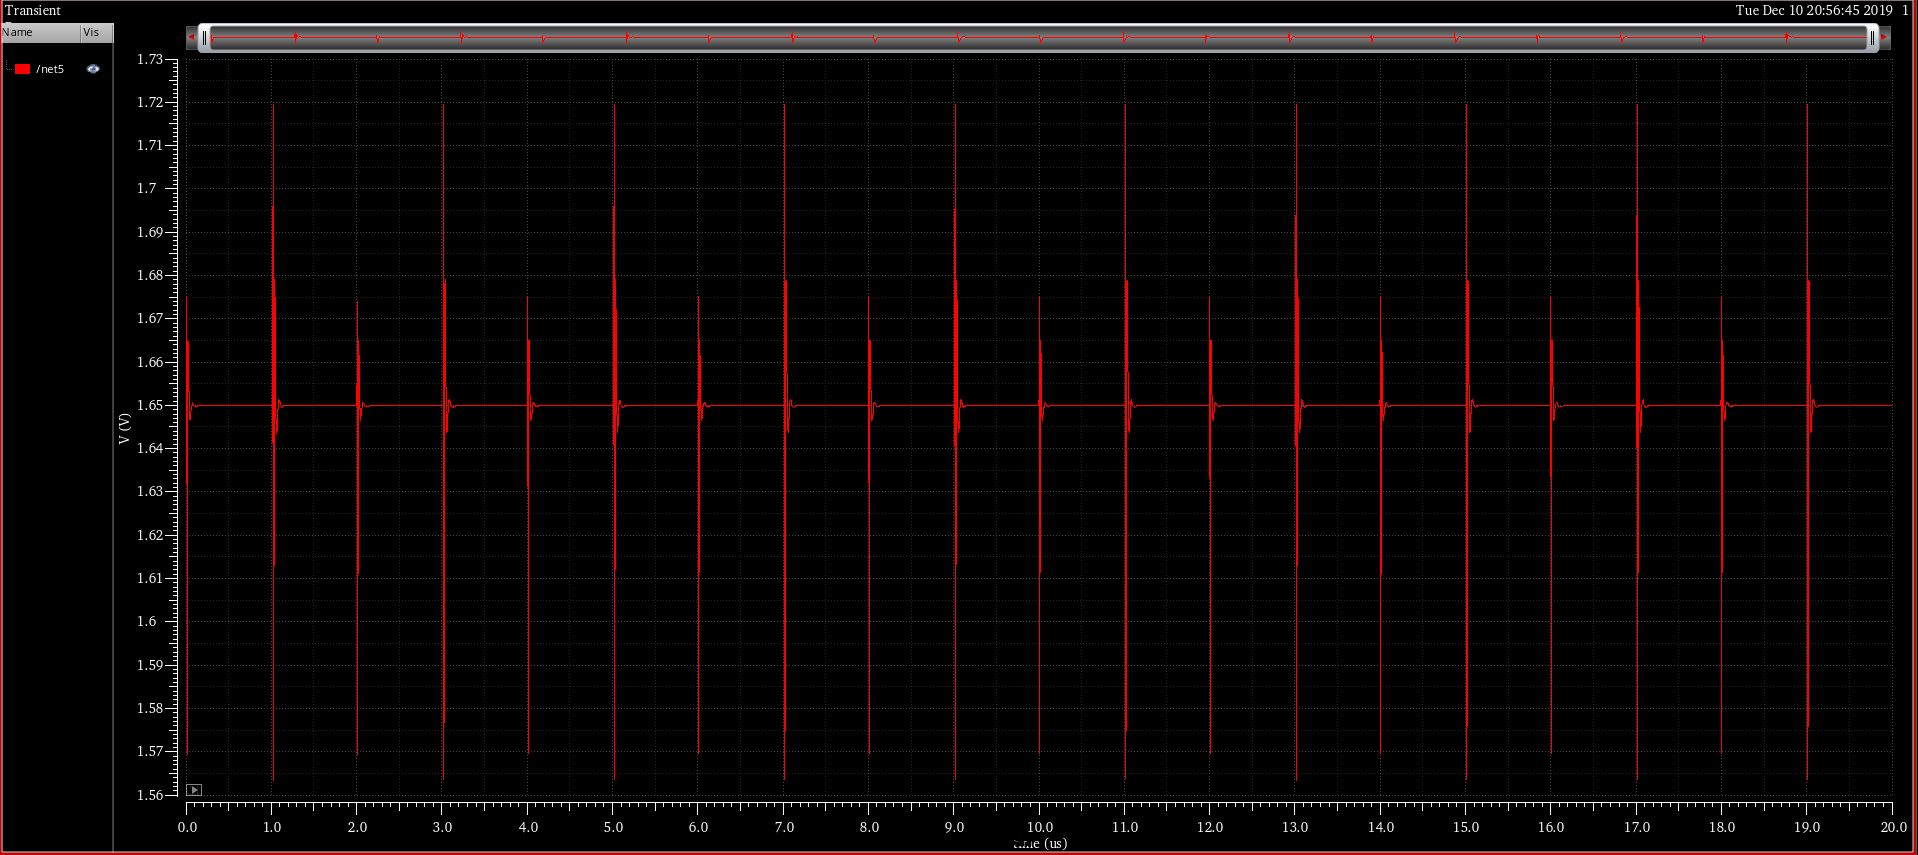This screenshot has width=1918, height=855.
Task: Click the middle of the waveform overview strip
Action: (x=1038, y=38)
